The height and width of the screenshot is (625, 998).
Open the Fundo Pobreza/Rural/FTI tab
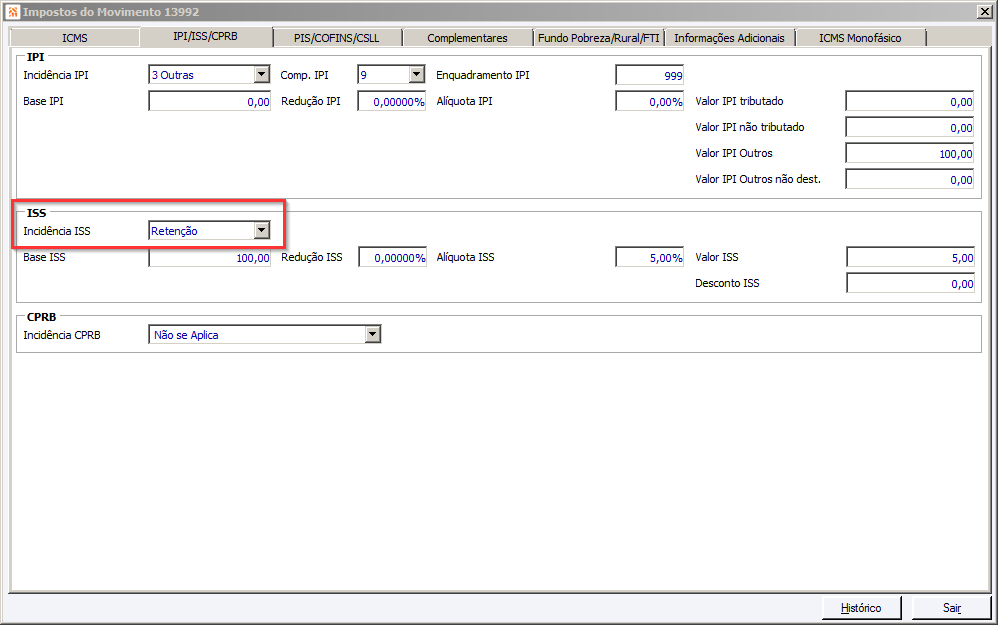click(x=598, y=38)
